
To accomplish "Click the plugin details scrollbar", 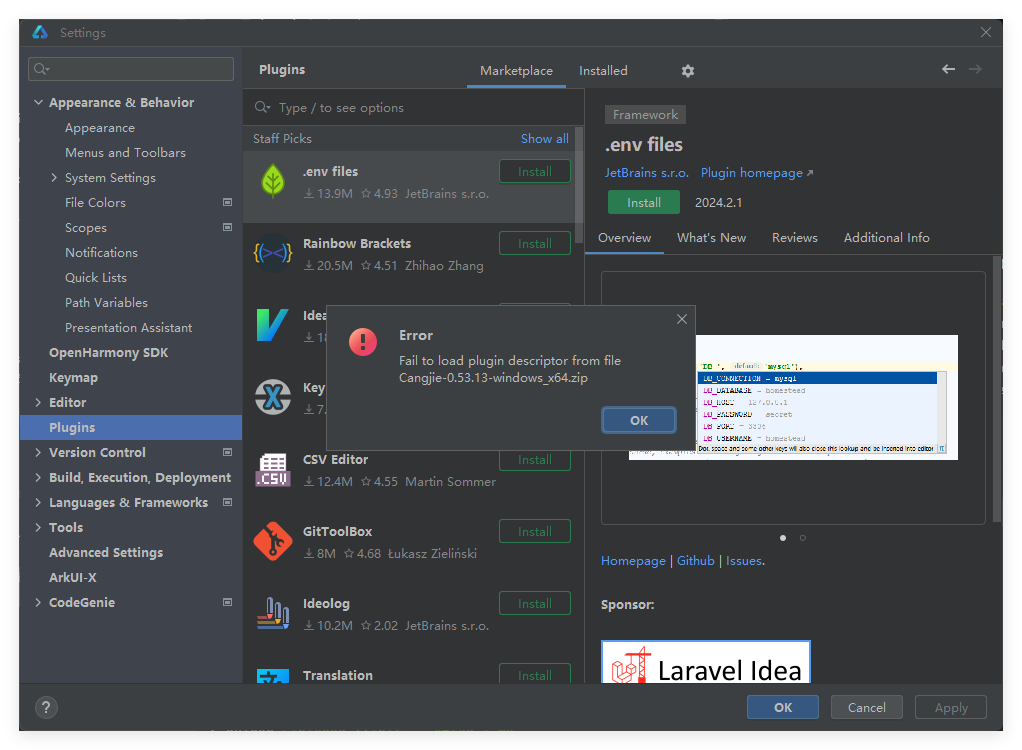I will (997, 389).
